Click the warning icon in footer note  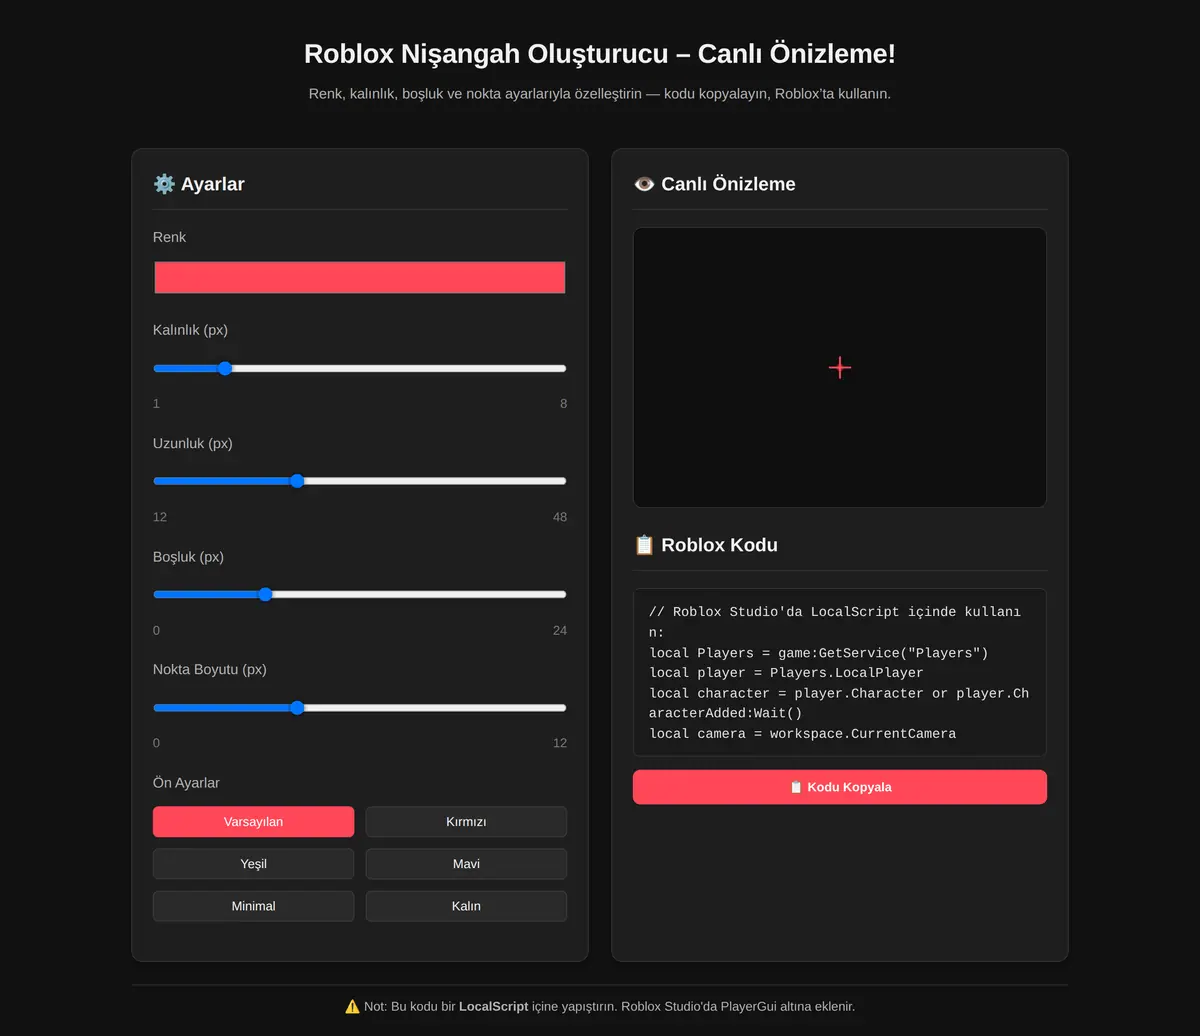352,1006
